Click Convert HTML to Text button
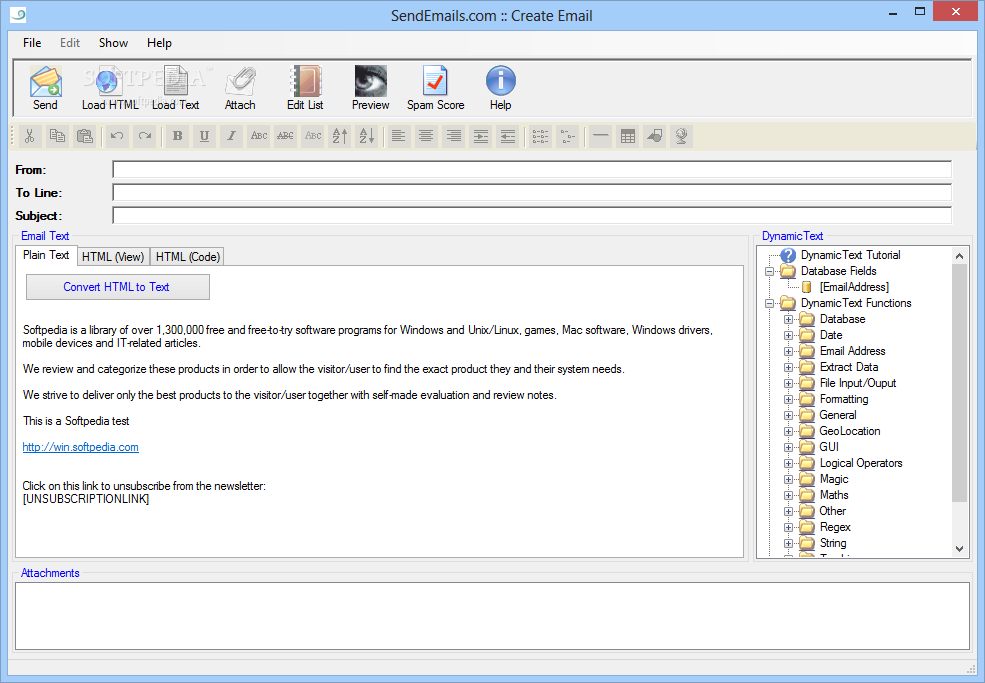Screen dimensions: 985x683 [117, 287]
